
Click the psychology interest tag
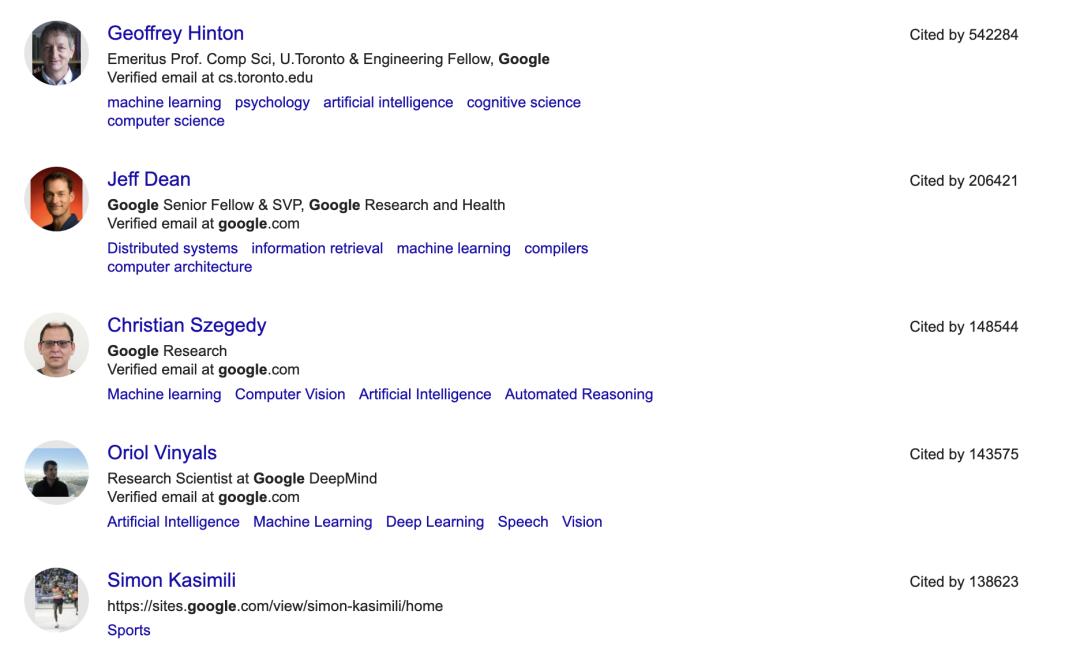coord(272,102)
